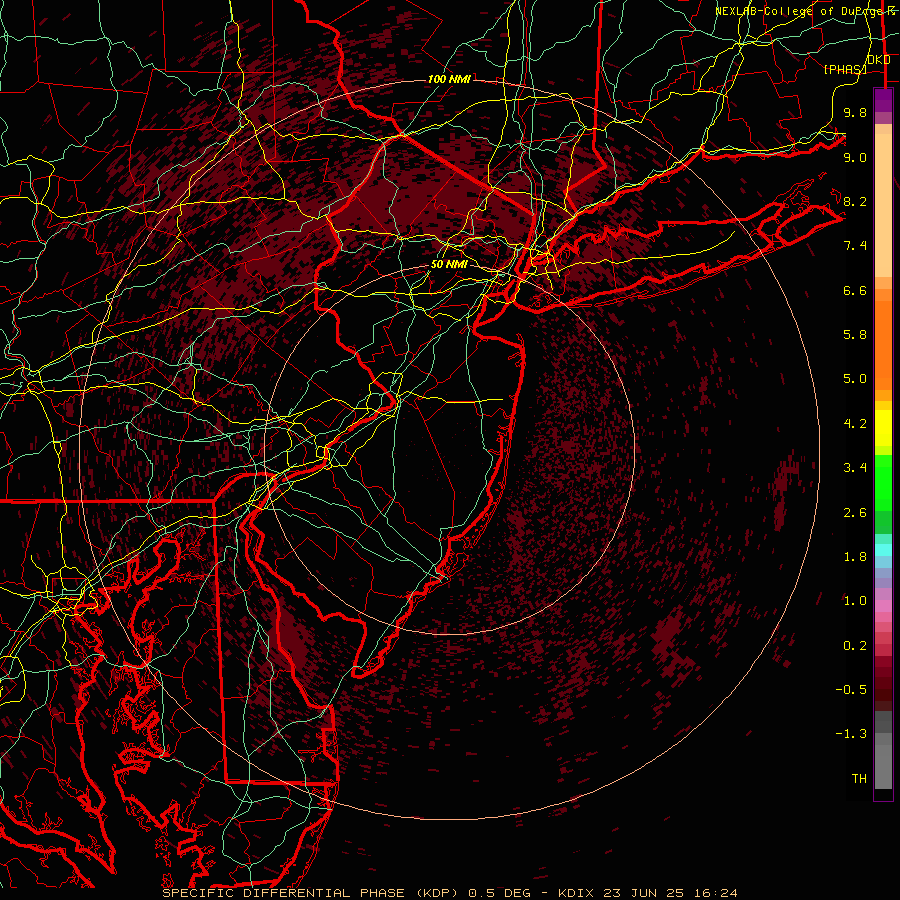Pick the pink band near the 1.0 label
Viewport: 900px width, 900px height.
click(883, 606)
